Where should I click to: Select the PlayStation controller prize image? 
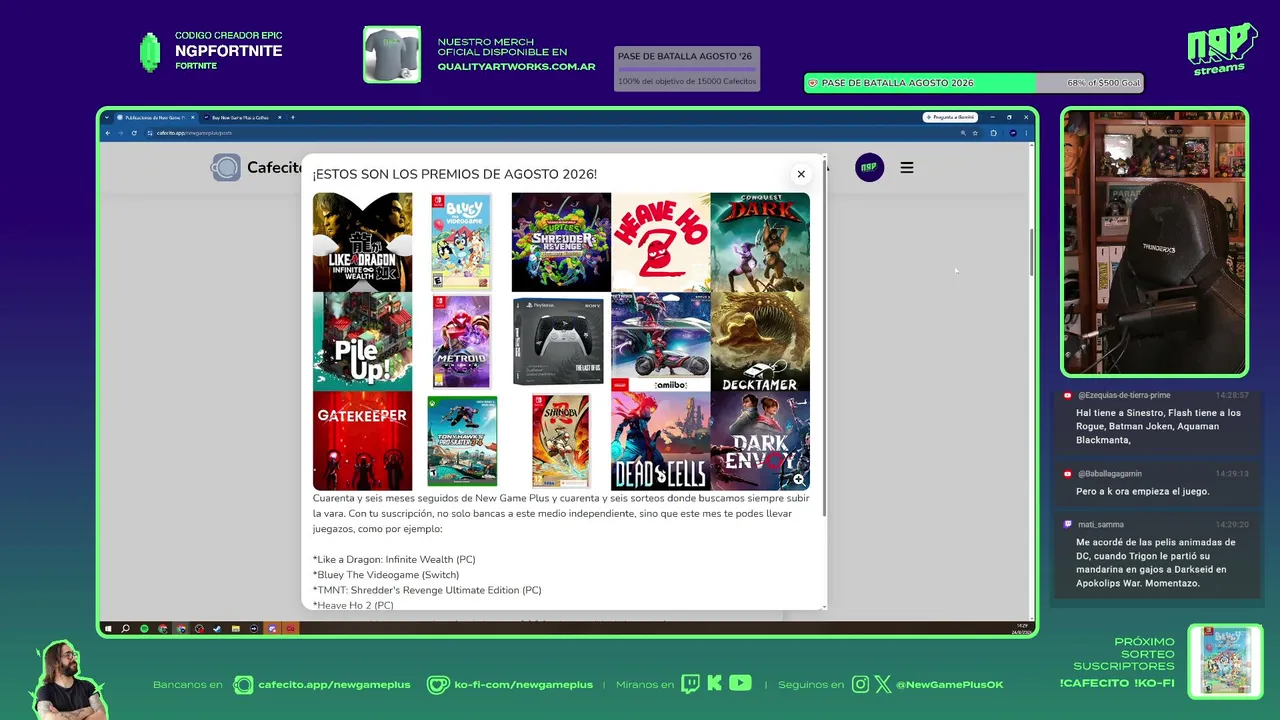(559, 341)
